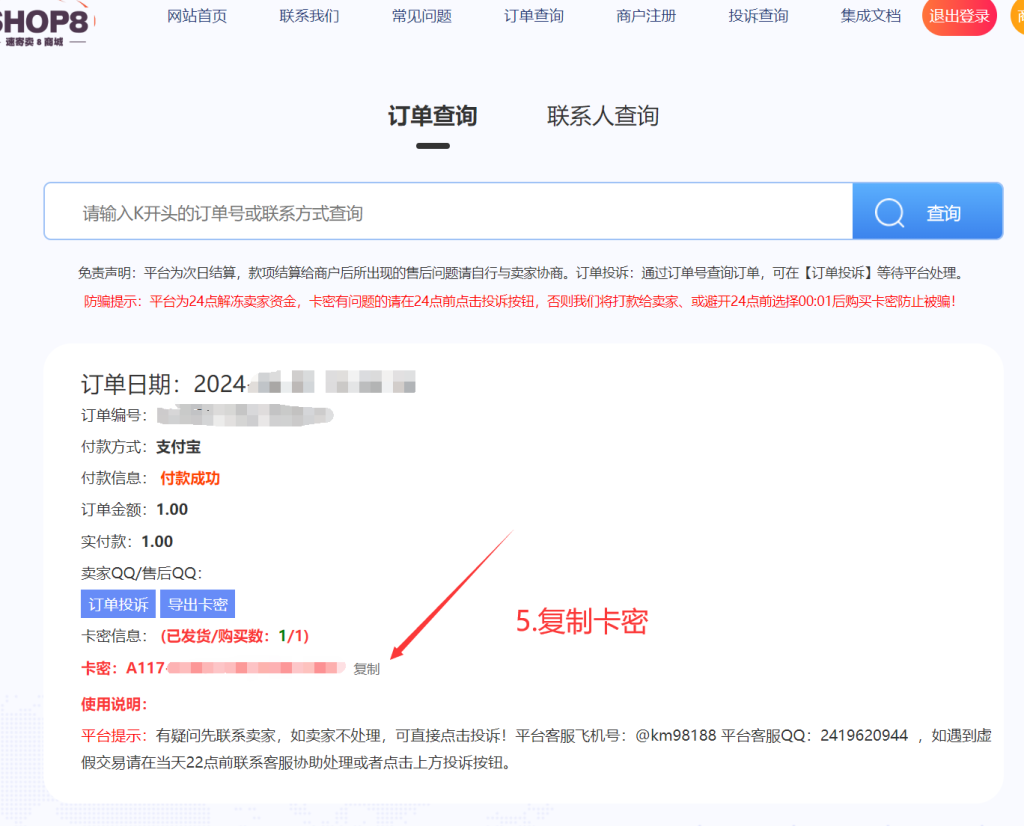1024x826 pixels.
Task: Click the 卖家QQ/售后QQ label
Action: coord(142,573)
